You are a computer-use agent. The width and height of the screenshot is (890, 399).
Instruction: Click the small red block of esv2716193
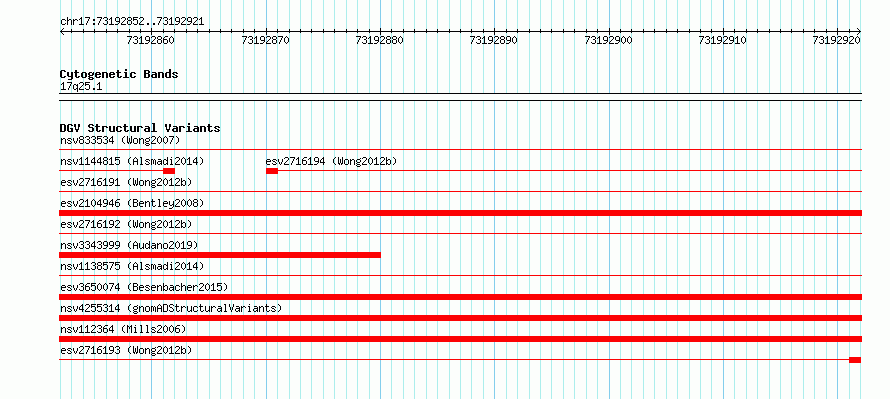click(855, 360)
